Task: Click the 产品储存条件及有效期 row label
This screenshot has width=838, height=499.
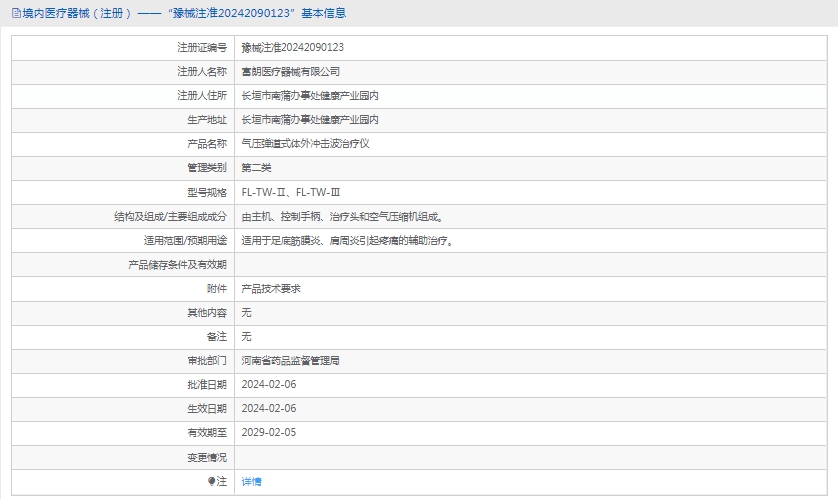Action: coord(178,264)
